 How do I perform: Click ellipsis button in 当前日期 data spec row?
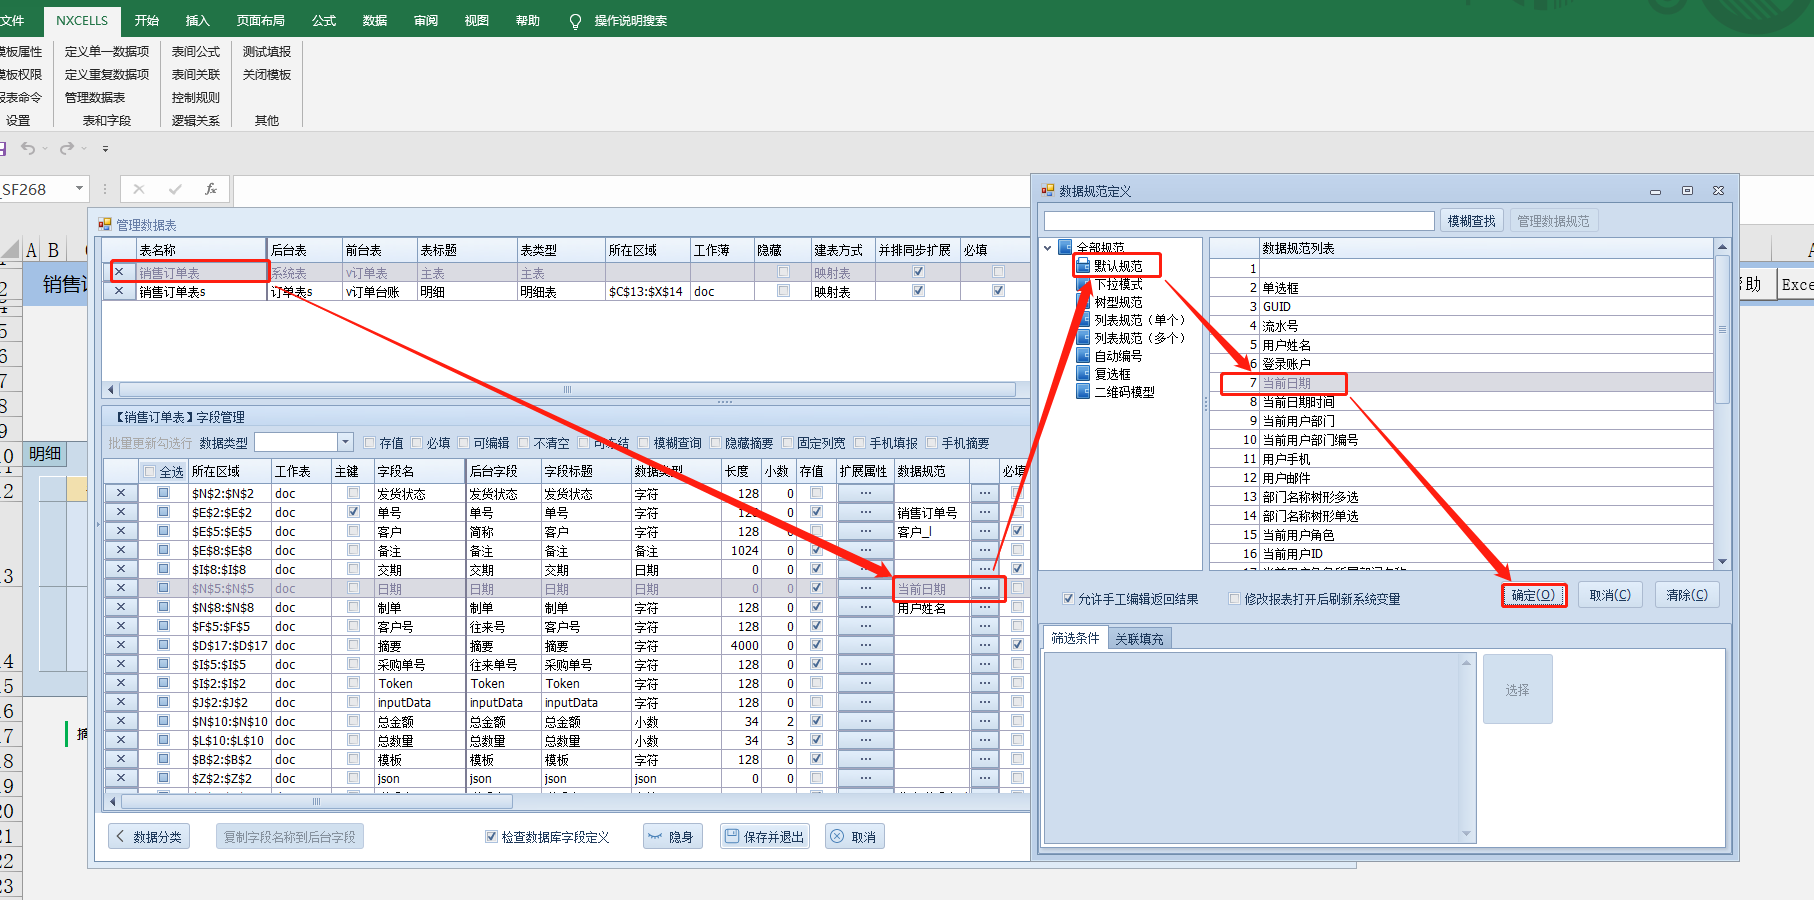pyautogui.click(x=985, y=589)
